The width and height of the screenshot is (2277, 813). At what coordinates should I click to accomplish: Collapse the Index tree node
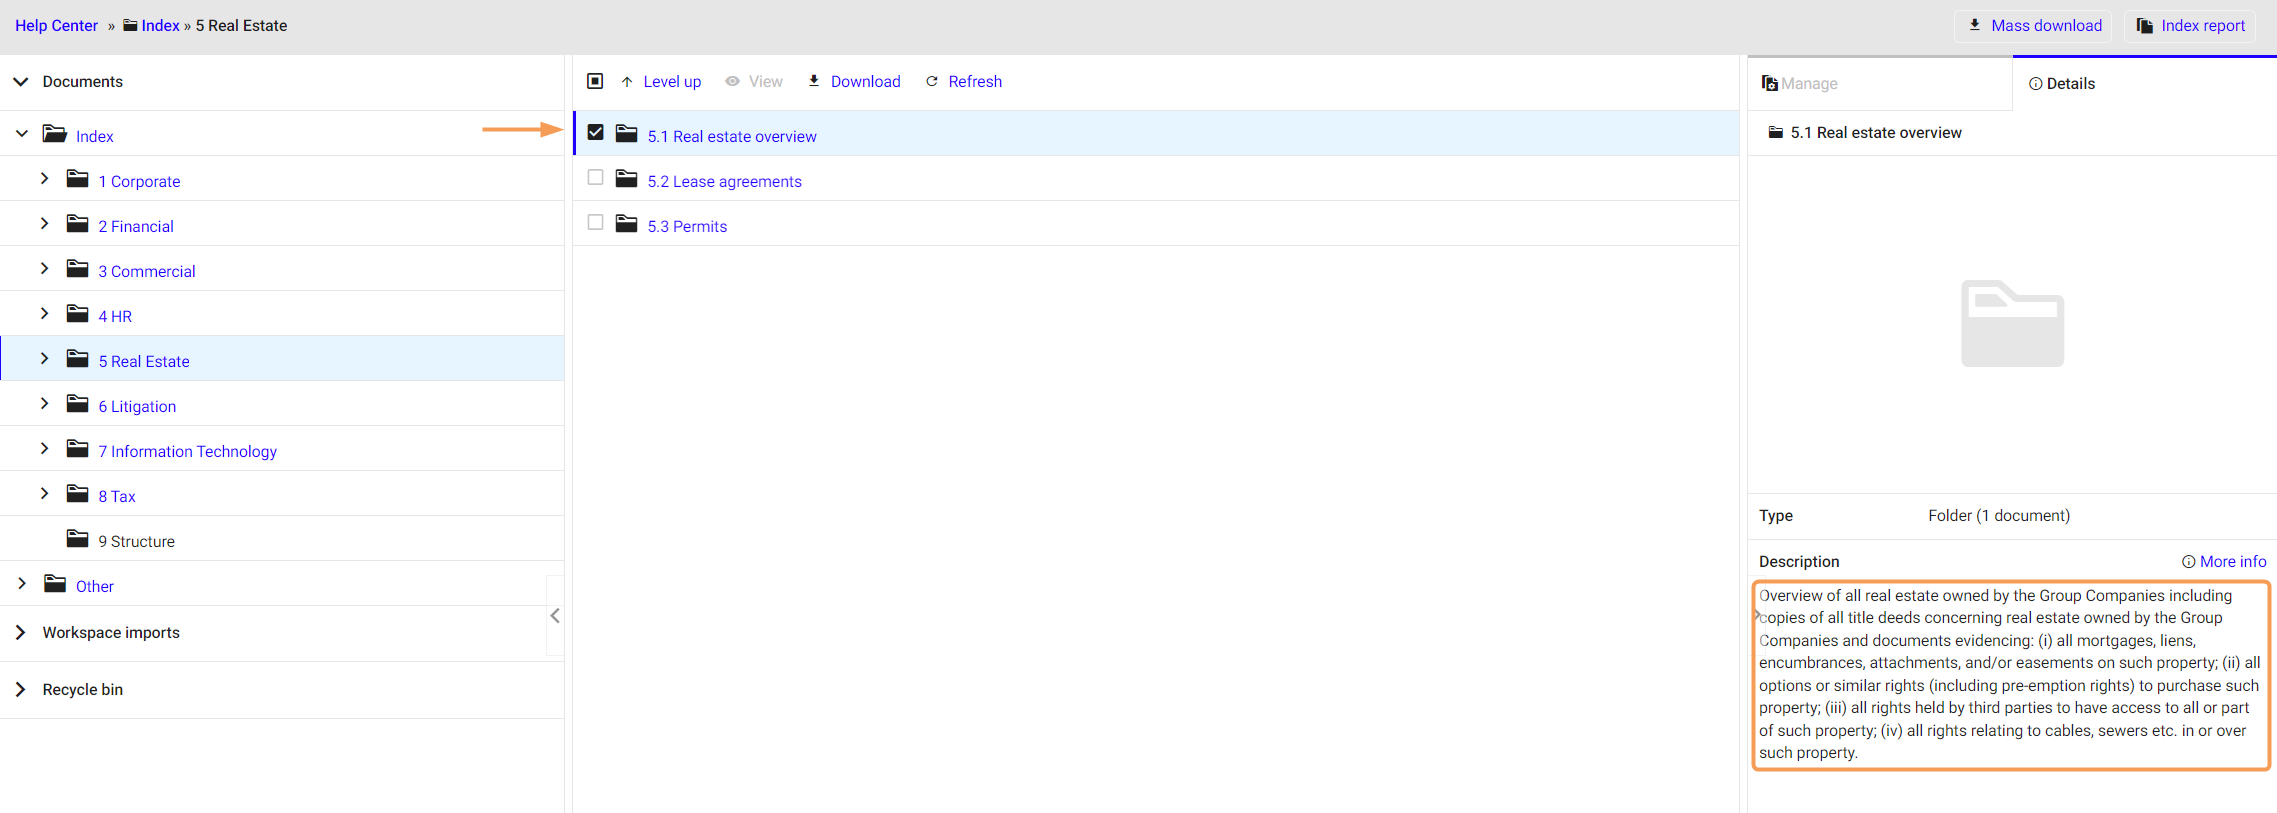pyautogui.click(x=21, y=134)
